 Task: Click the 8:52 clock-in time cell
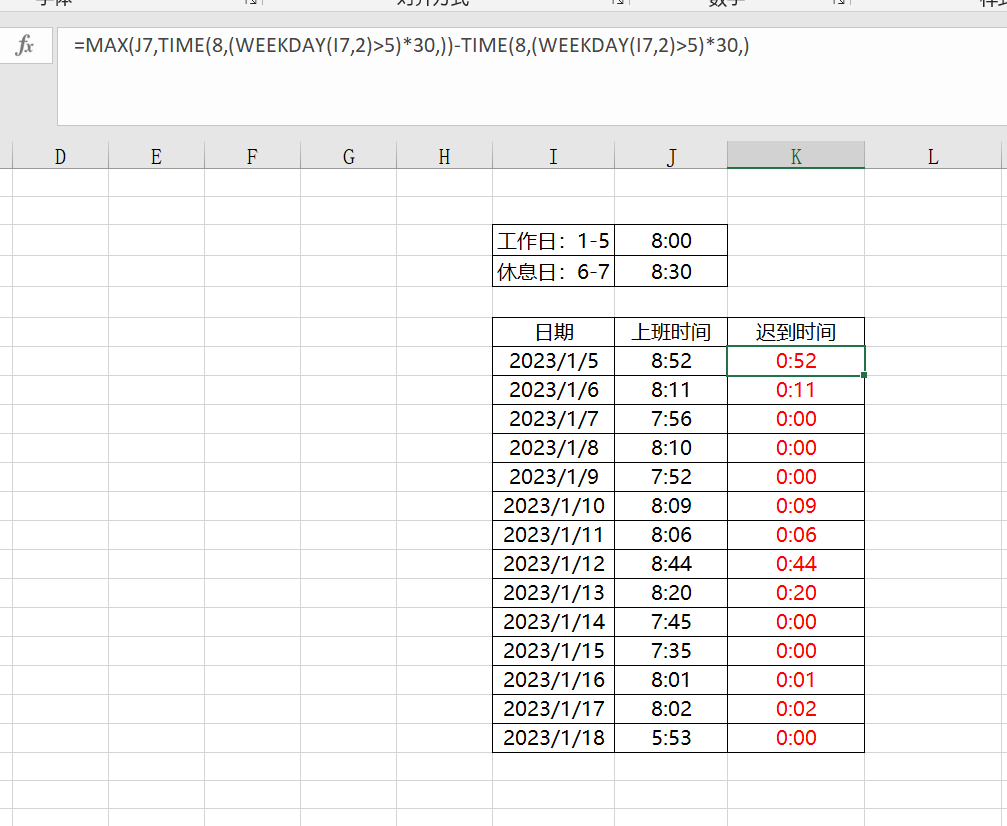tap(670, 361)
